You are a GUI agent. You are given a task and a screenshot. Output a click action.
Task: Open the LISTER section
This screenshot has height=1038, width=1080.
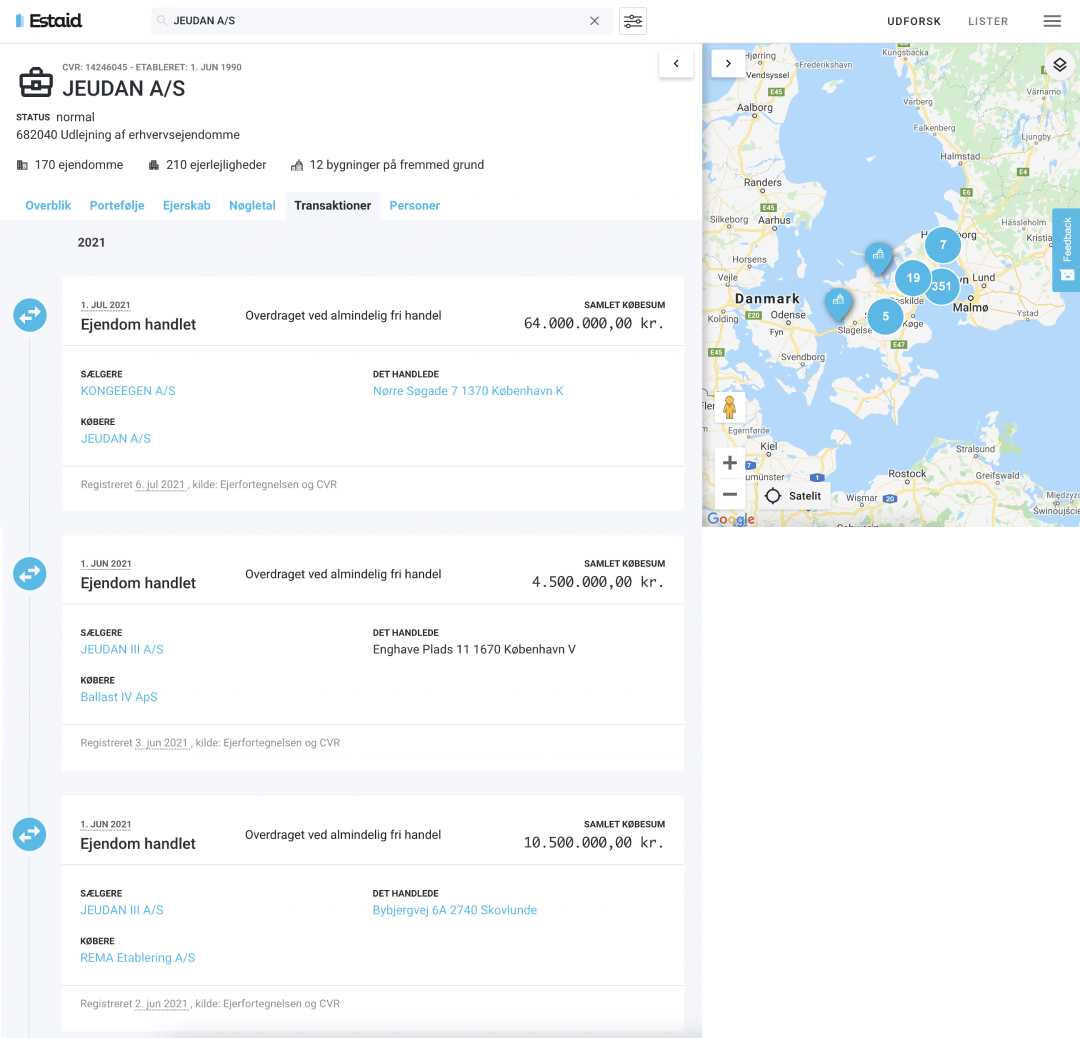click(988, 21)
